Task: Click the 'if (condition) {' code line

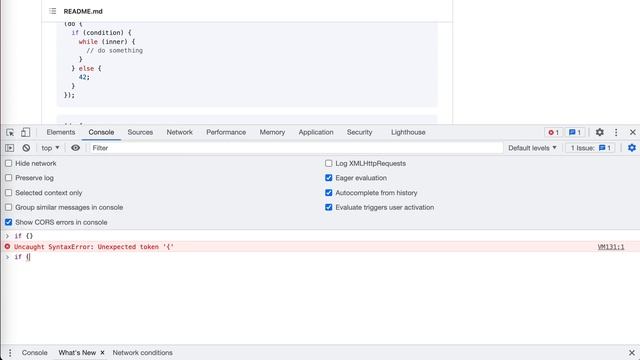Action: pos(102,33)
